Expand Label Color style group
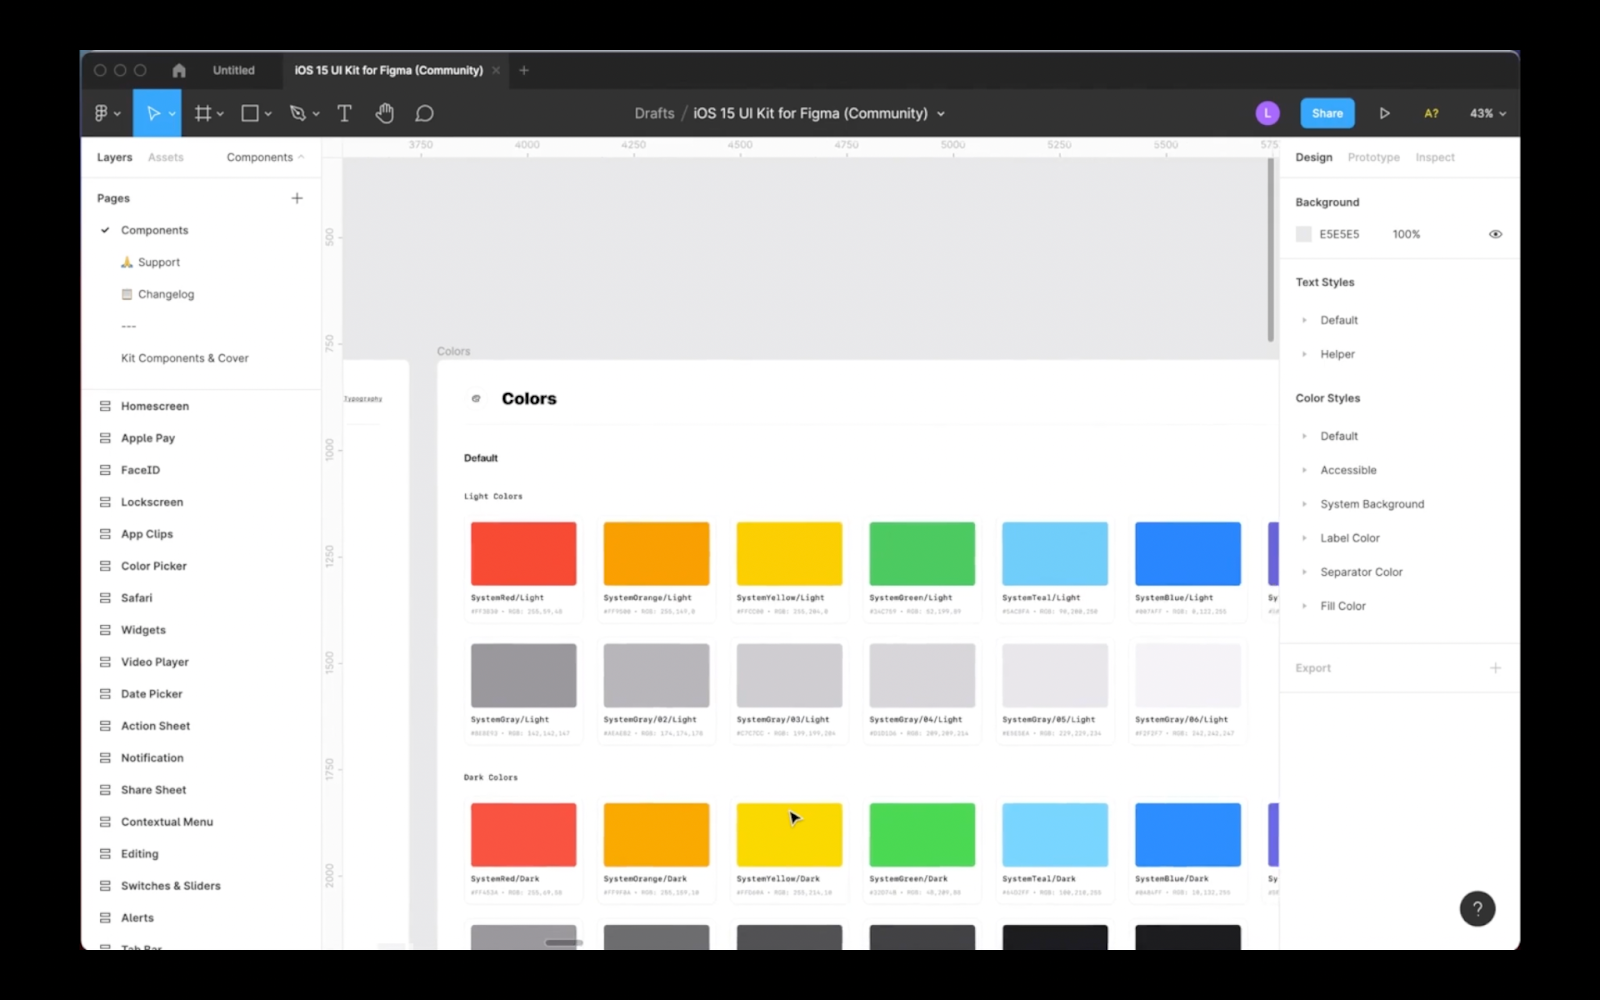The height and width of the screenshot is (1000, 1600). [x=1304, y=538]
